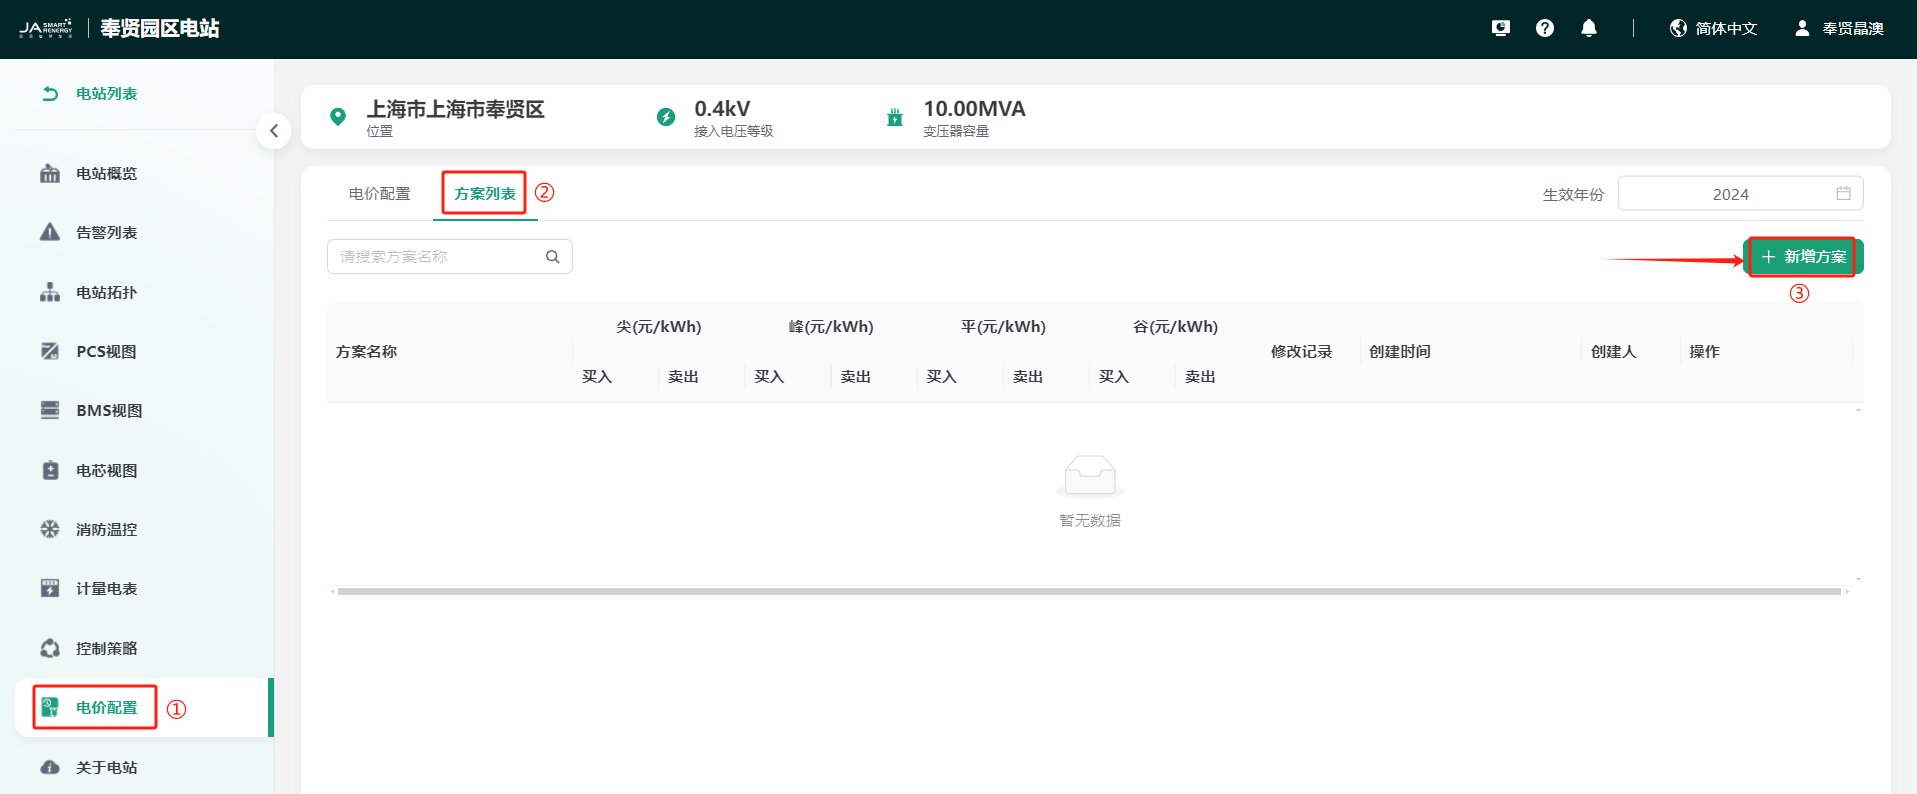1917x794 pixels.
Task: Open the help question mark icon
Action: click(x=1544, y=28)
